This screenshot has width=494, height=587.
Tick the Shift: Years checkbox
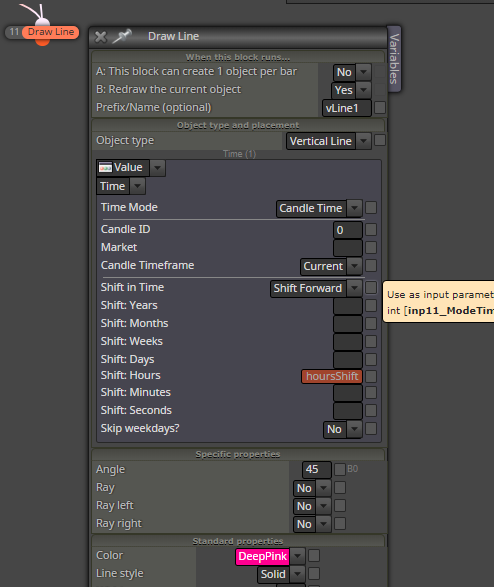click(x=371, y=305)
